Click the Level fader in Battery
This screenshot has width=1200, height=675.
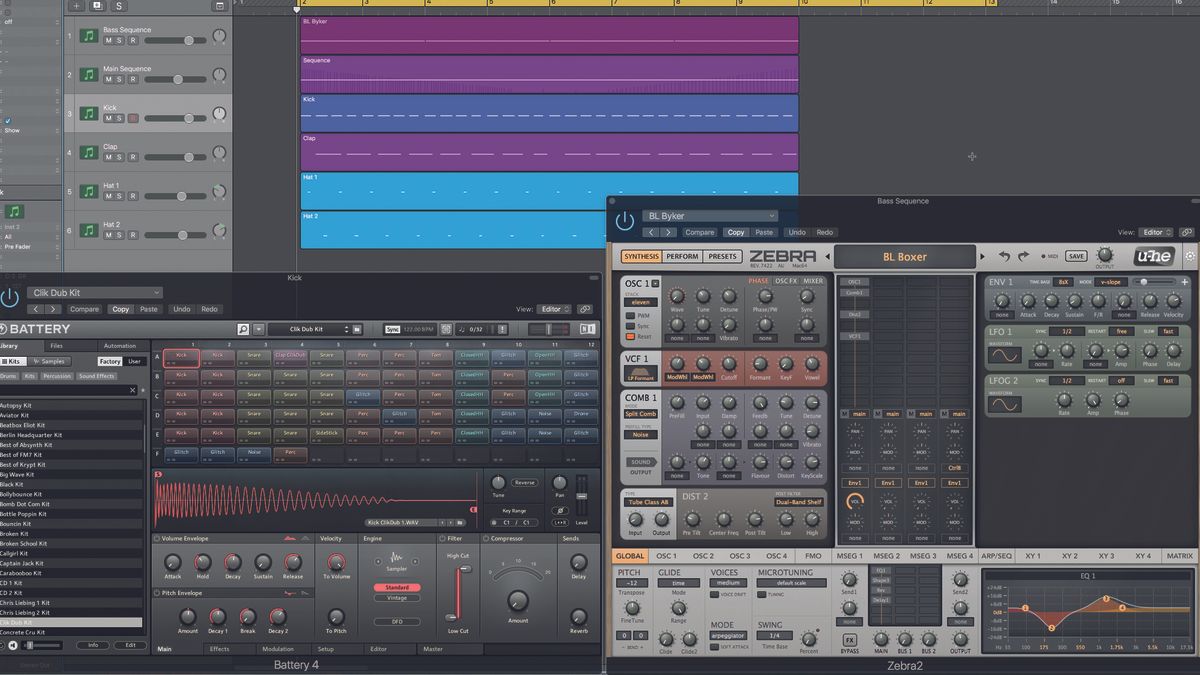click(x=581, y=496)
